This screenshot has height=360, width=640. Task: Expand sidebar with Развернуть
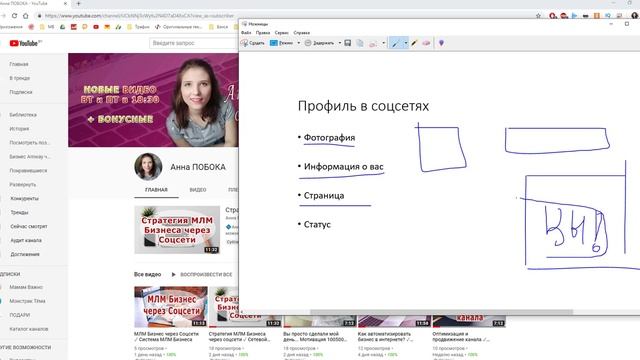tap(23, 184)
